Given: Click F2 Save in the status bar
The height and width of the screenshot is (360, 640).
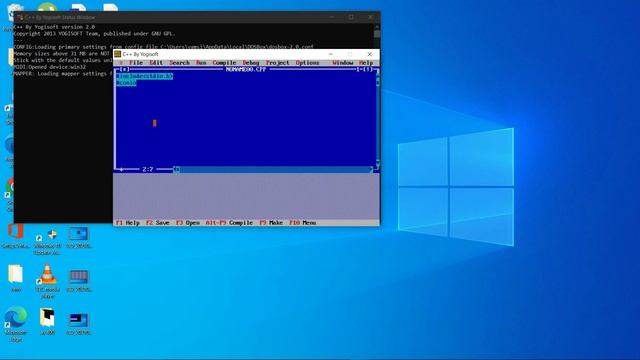Looking at the screenshot, I should pos(158,223).
